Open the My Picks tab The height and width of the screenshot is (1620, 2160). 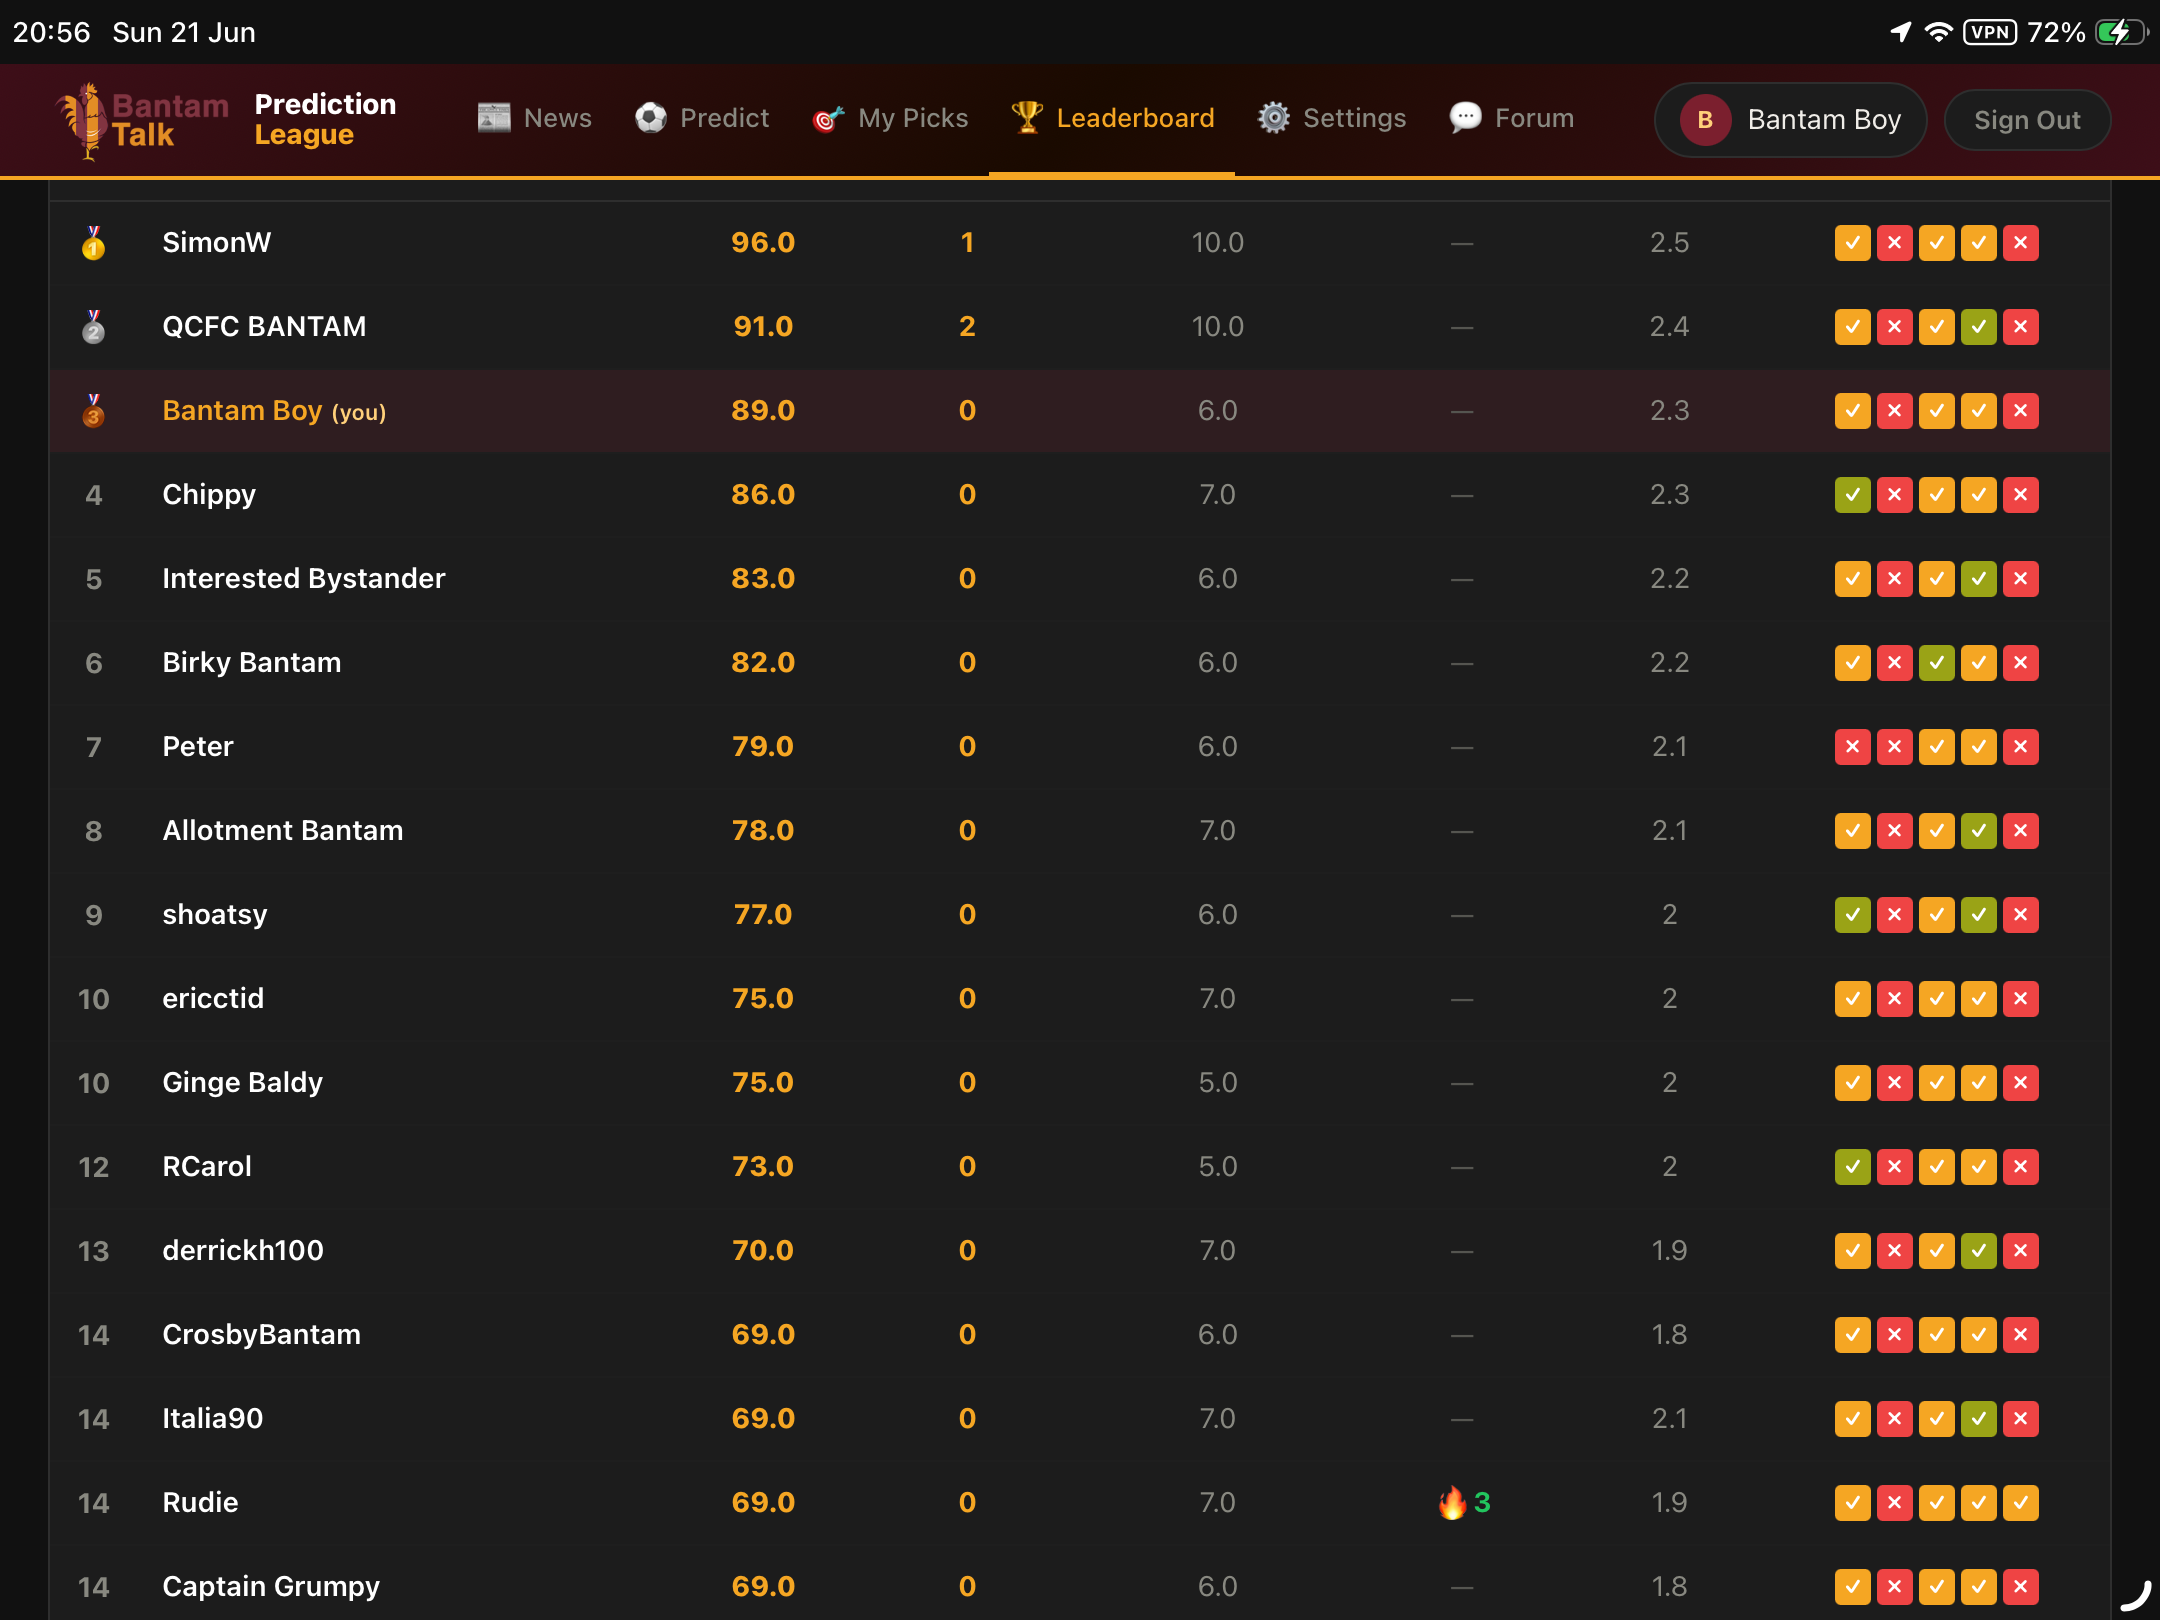tap(890, 119)
